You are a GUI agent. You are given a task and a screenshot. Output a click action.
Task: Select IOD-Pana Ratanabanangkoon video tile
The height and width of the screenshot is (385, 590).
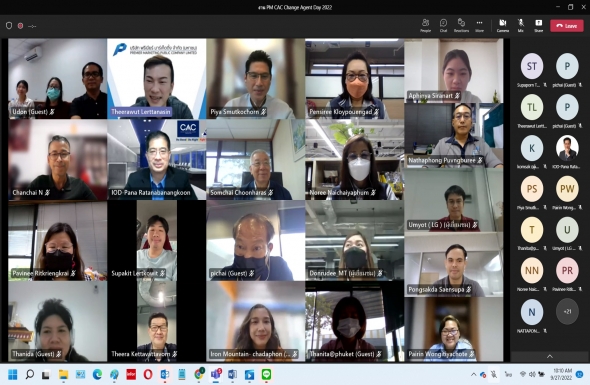pyautogui.click(x=157, y=160)
